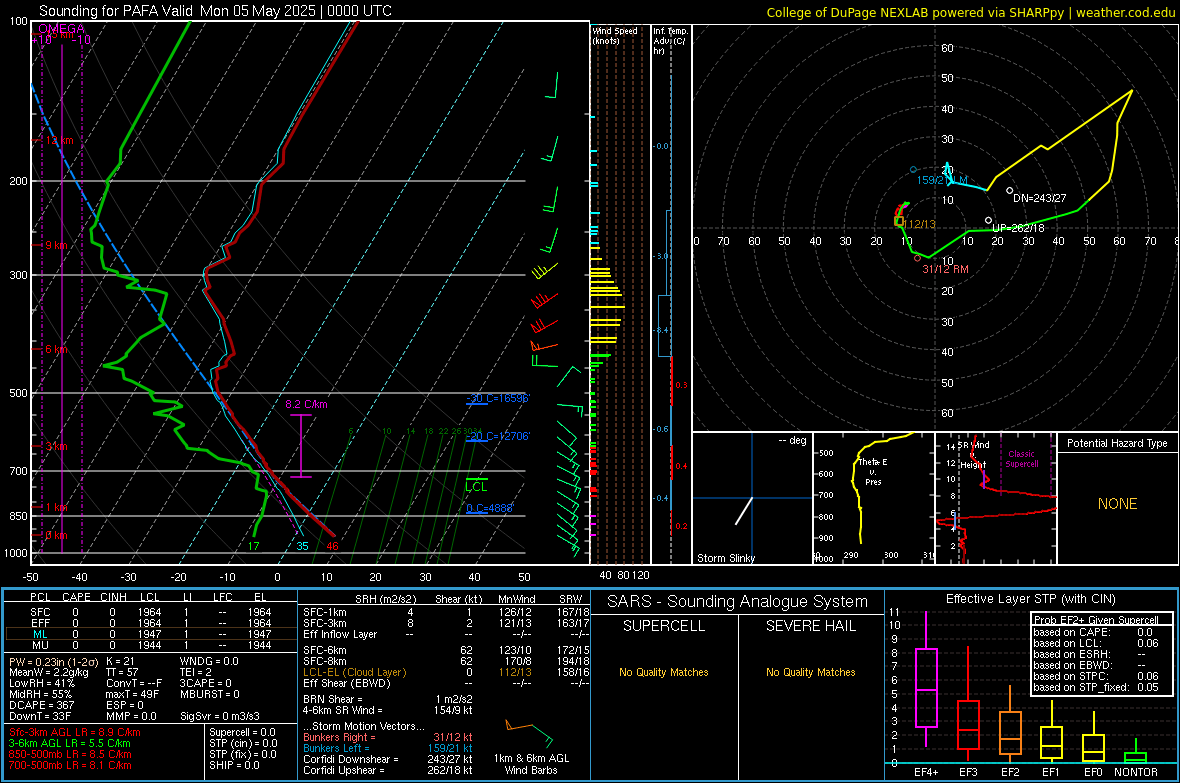Viewport: 1180px width, 783px height.
Task: Click the '9 km' height marker
Action: [x=57, y=245]
